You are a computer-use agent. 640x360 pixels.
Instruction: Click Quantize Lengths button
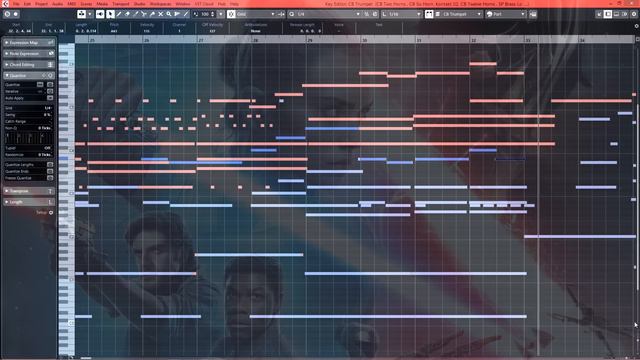click(x=50, y=164)
